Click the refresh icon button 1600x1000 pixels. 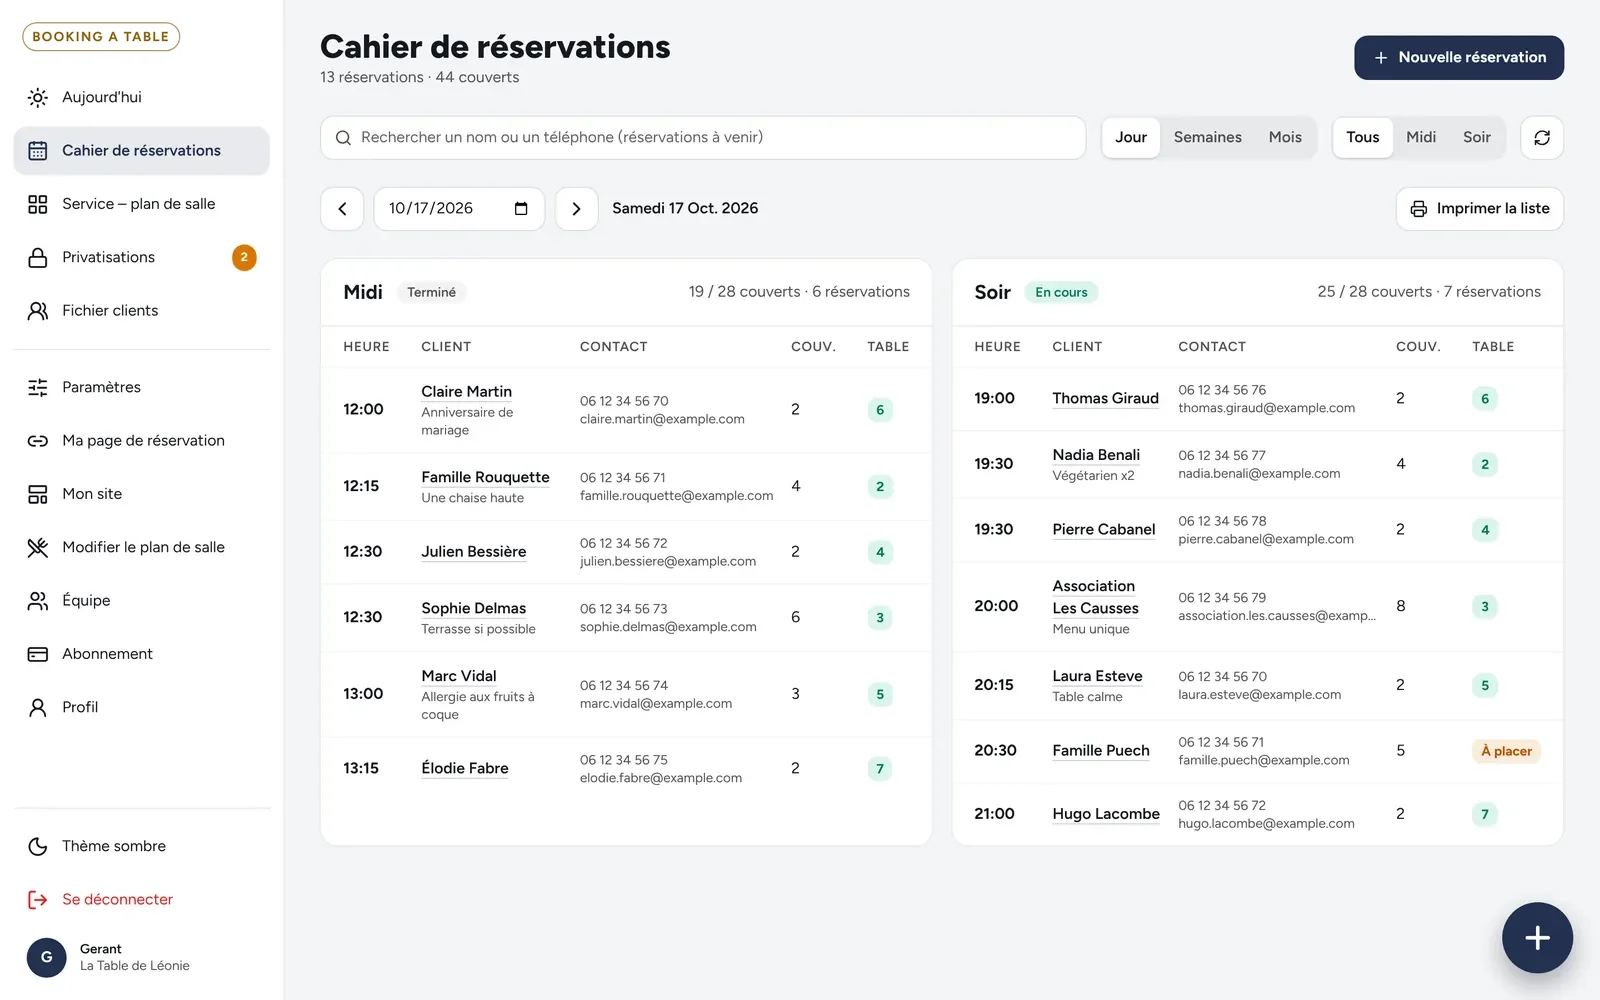pos(1541,138)
